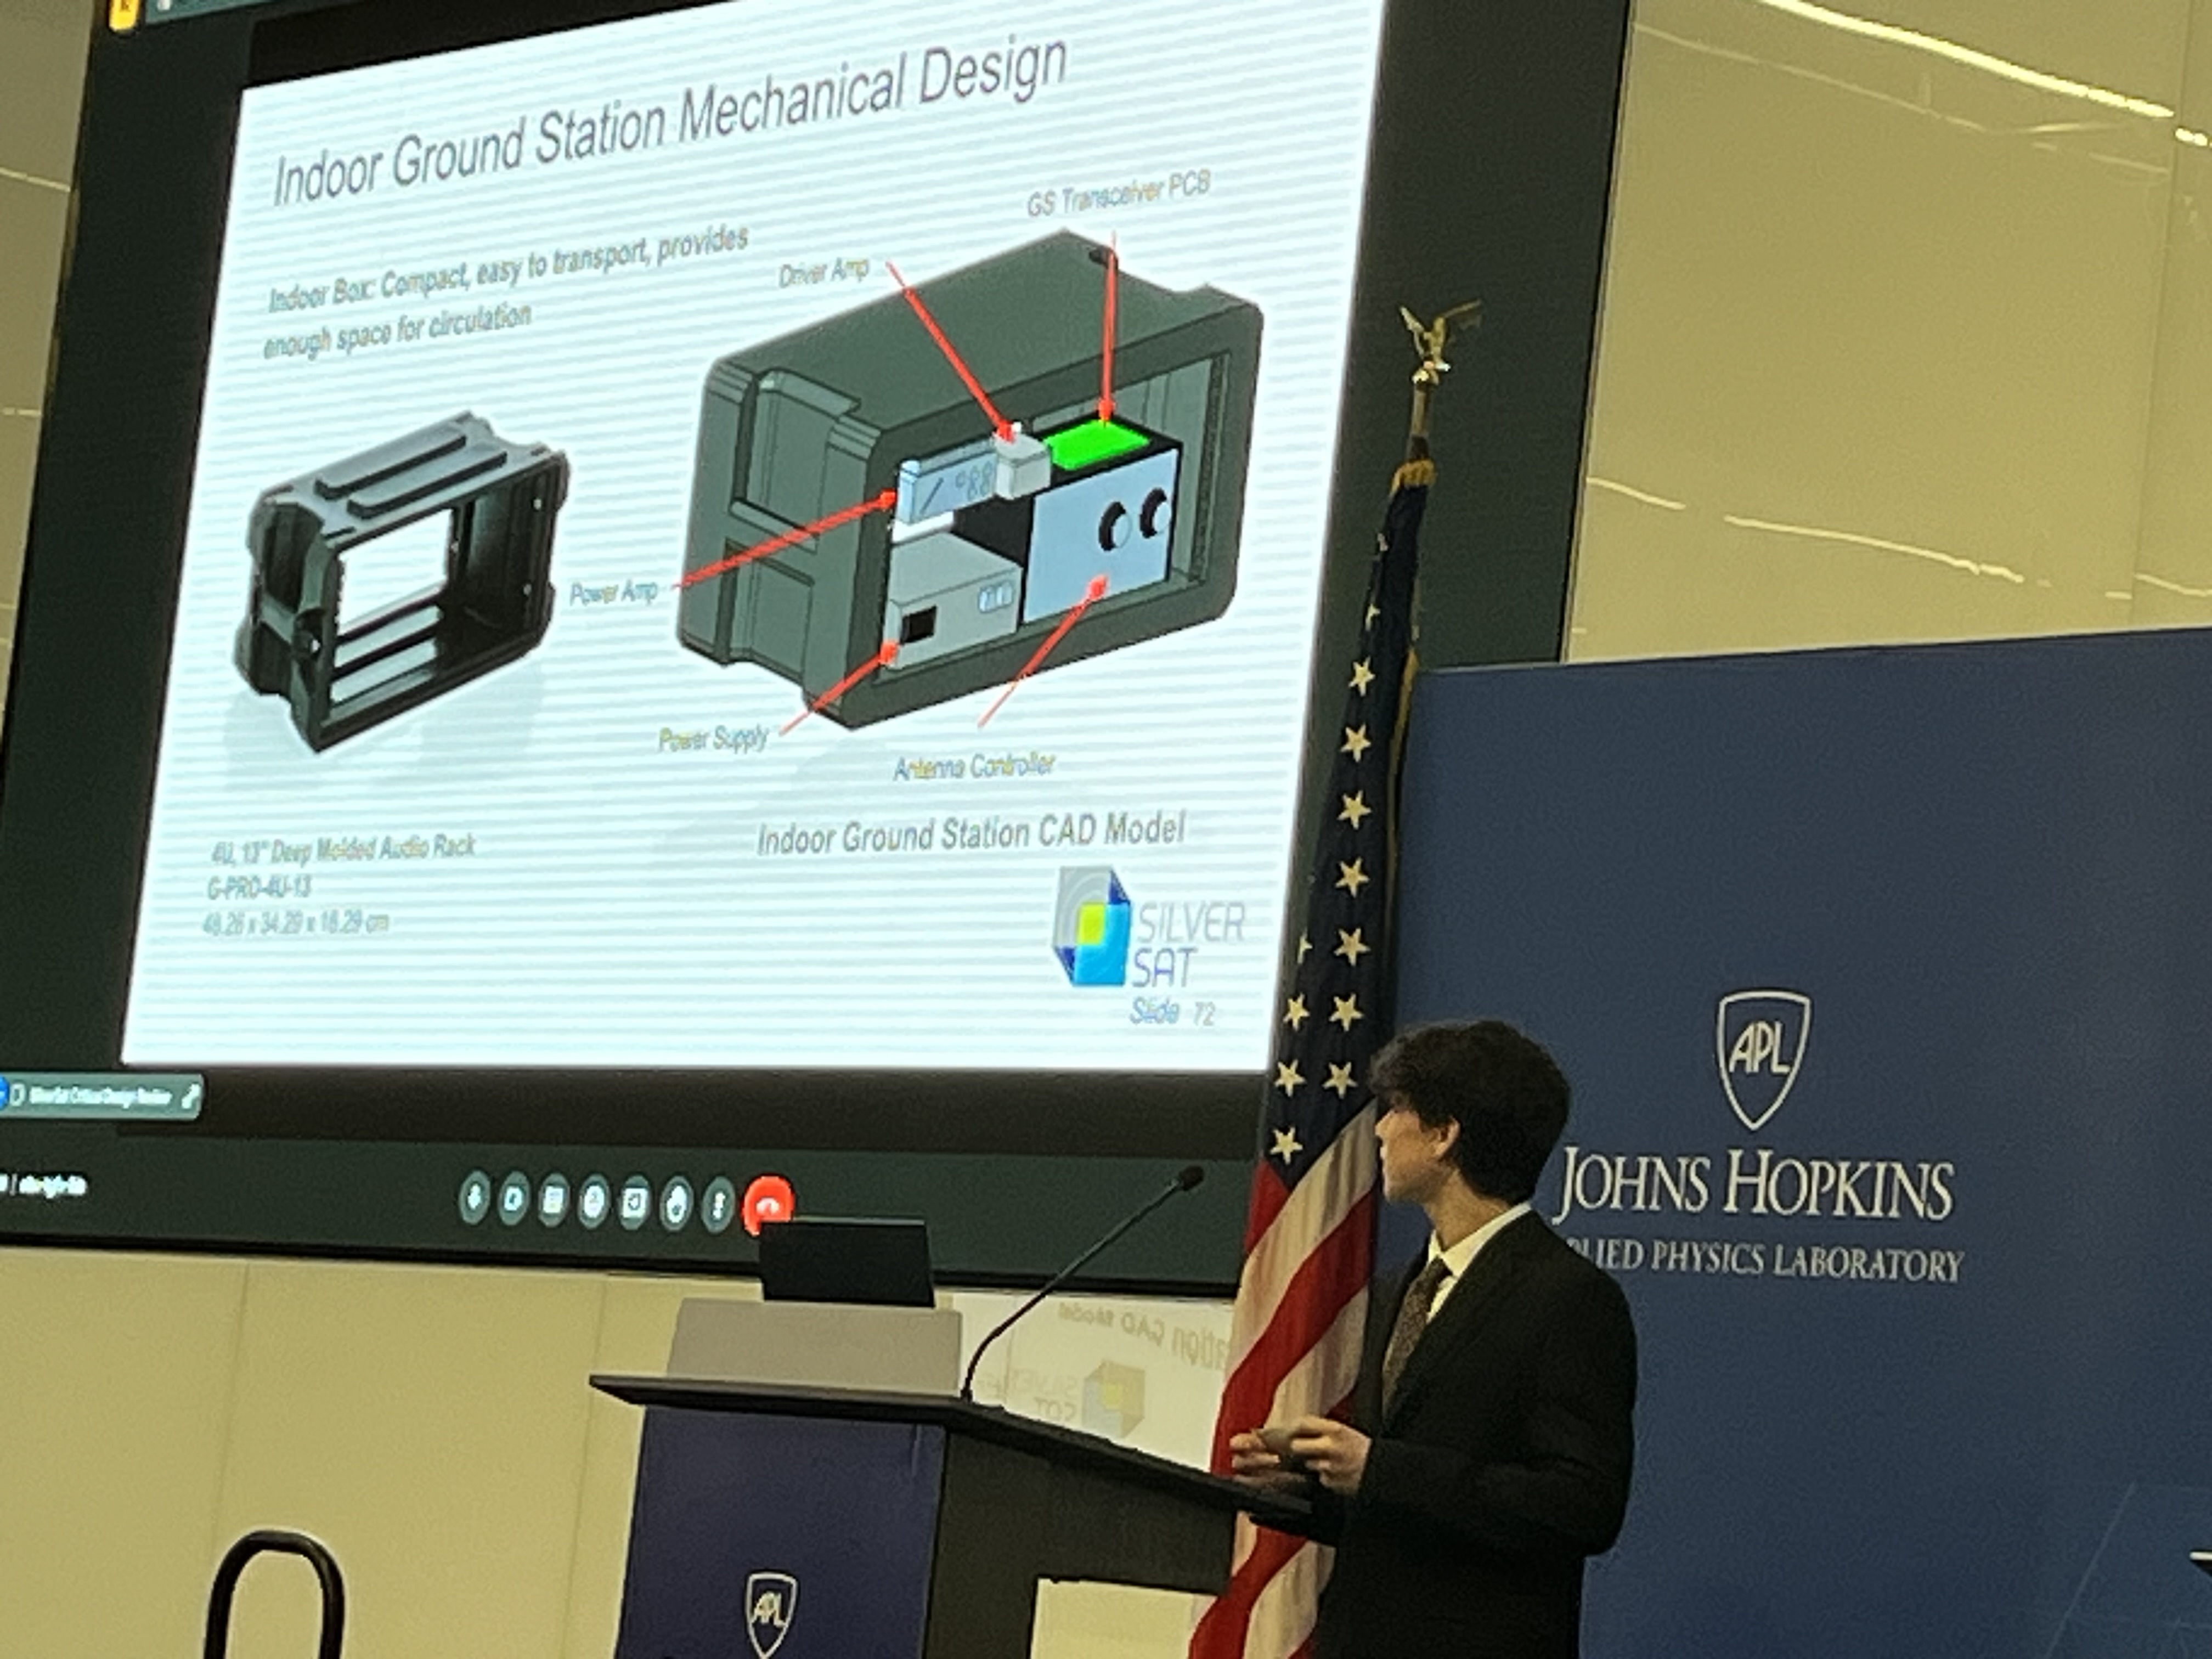Viewport: 2212px width, 1659px height.
Task: Toggle closed captions in the call toolbar
Action: [x=554, y=1200]
